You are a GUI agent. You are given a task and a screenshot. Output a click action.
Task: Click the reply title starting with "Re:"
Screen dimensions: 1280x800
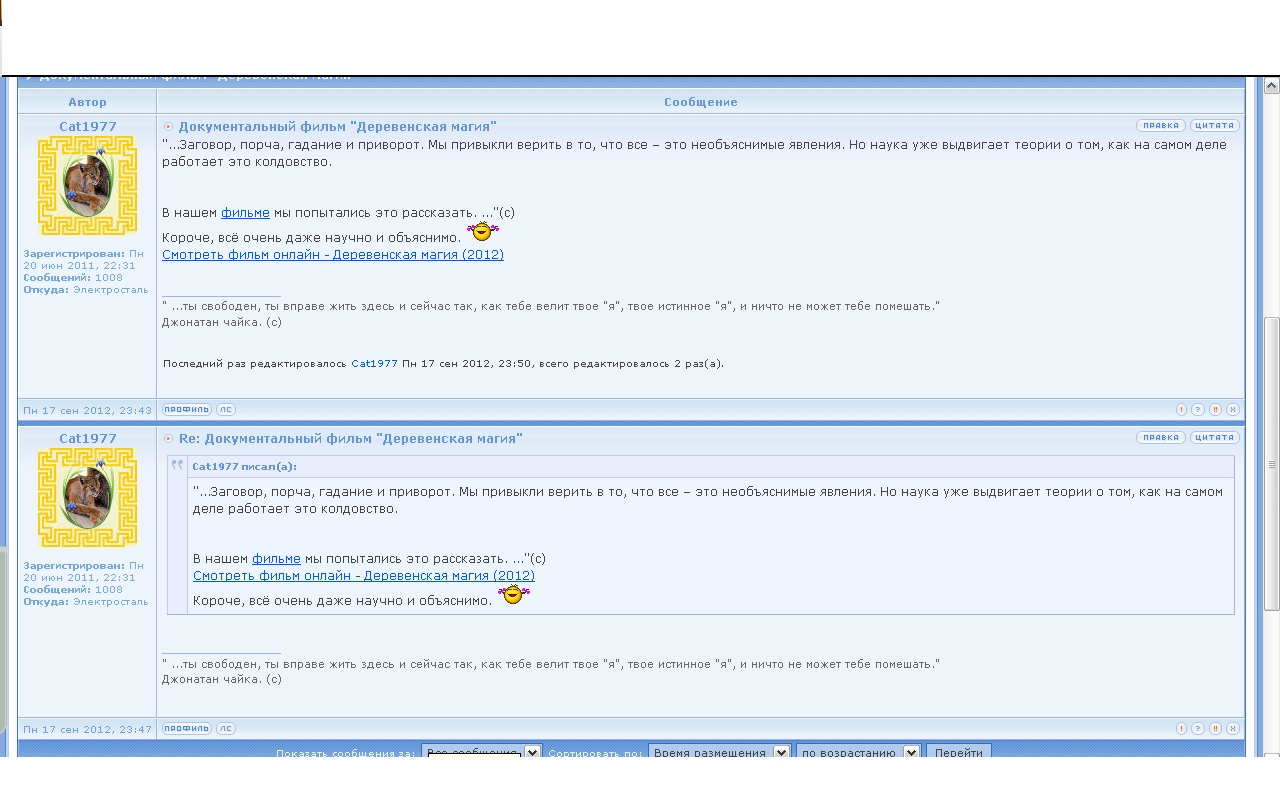351,439
